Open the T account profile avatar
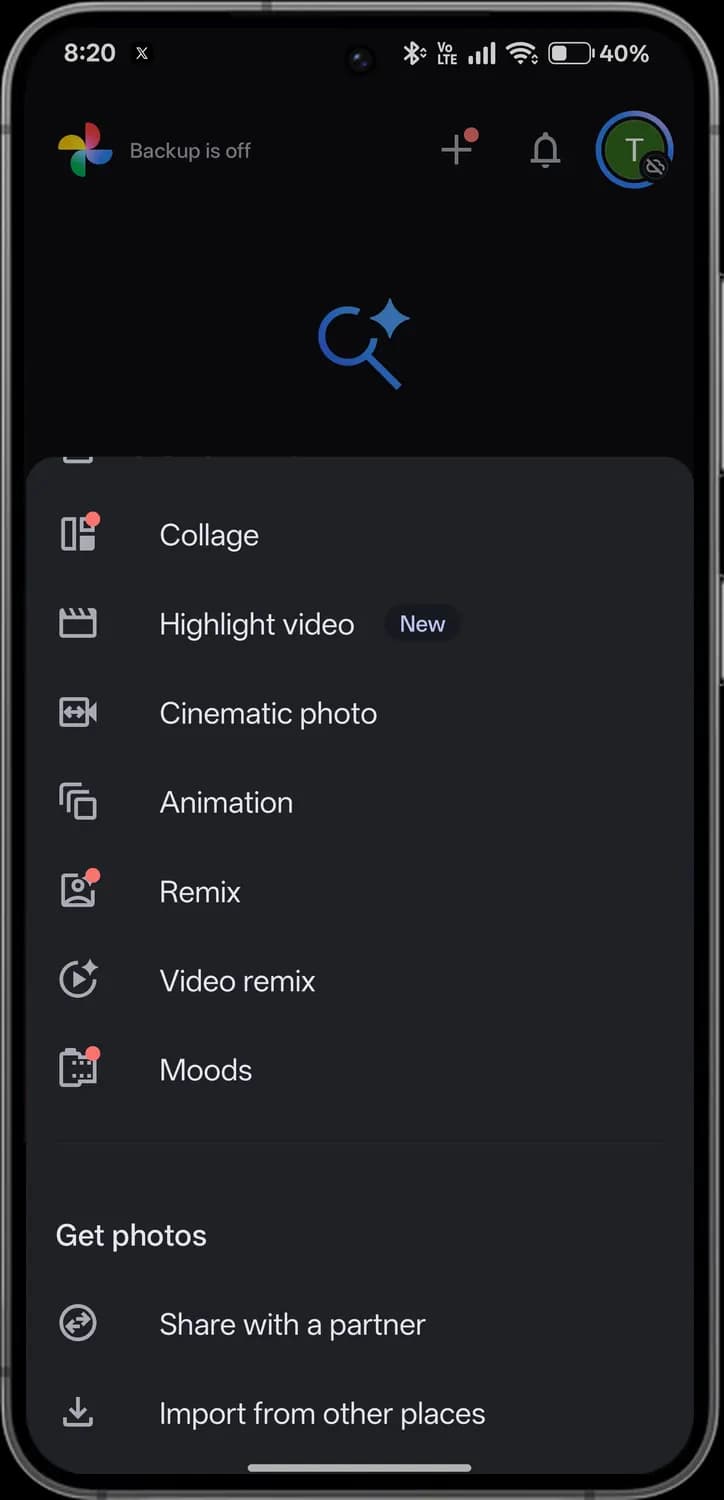Screen dimensions: 724x1500 tap(634, 150)
